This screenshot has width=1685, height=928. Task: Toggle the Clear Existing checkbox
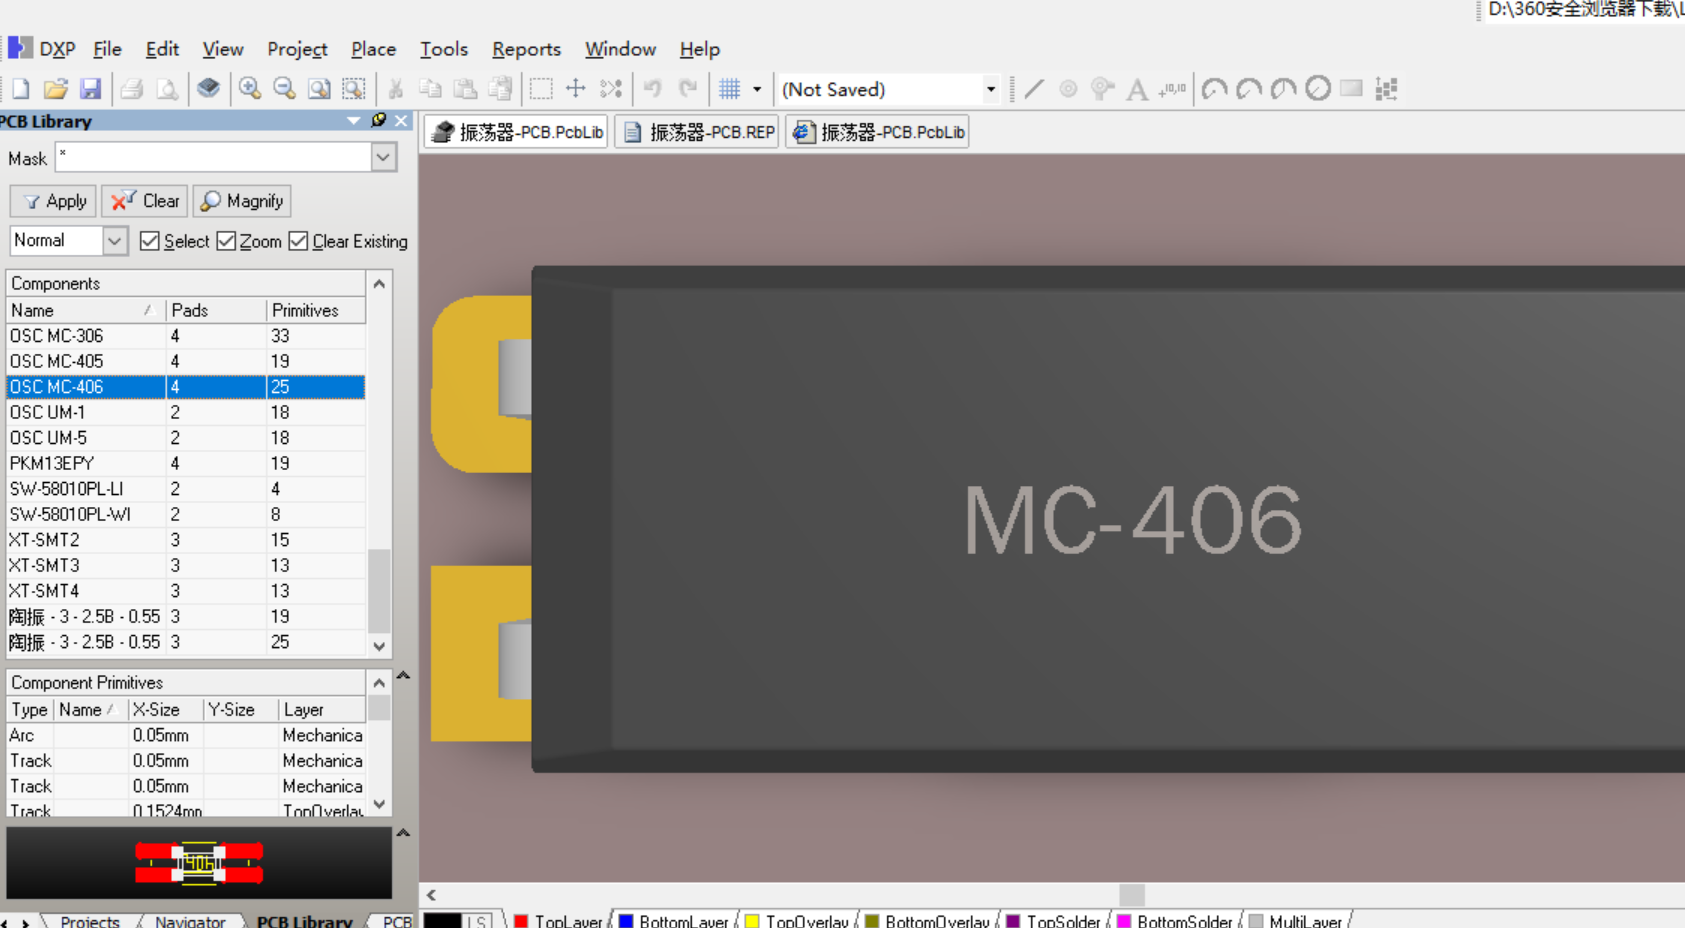tap(298, 241)
